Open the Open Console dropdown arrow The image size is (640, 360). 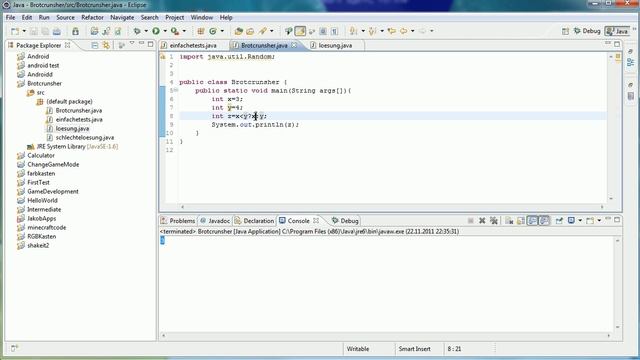tap(599, 220)
